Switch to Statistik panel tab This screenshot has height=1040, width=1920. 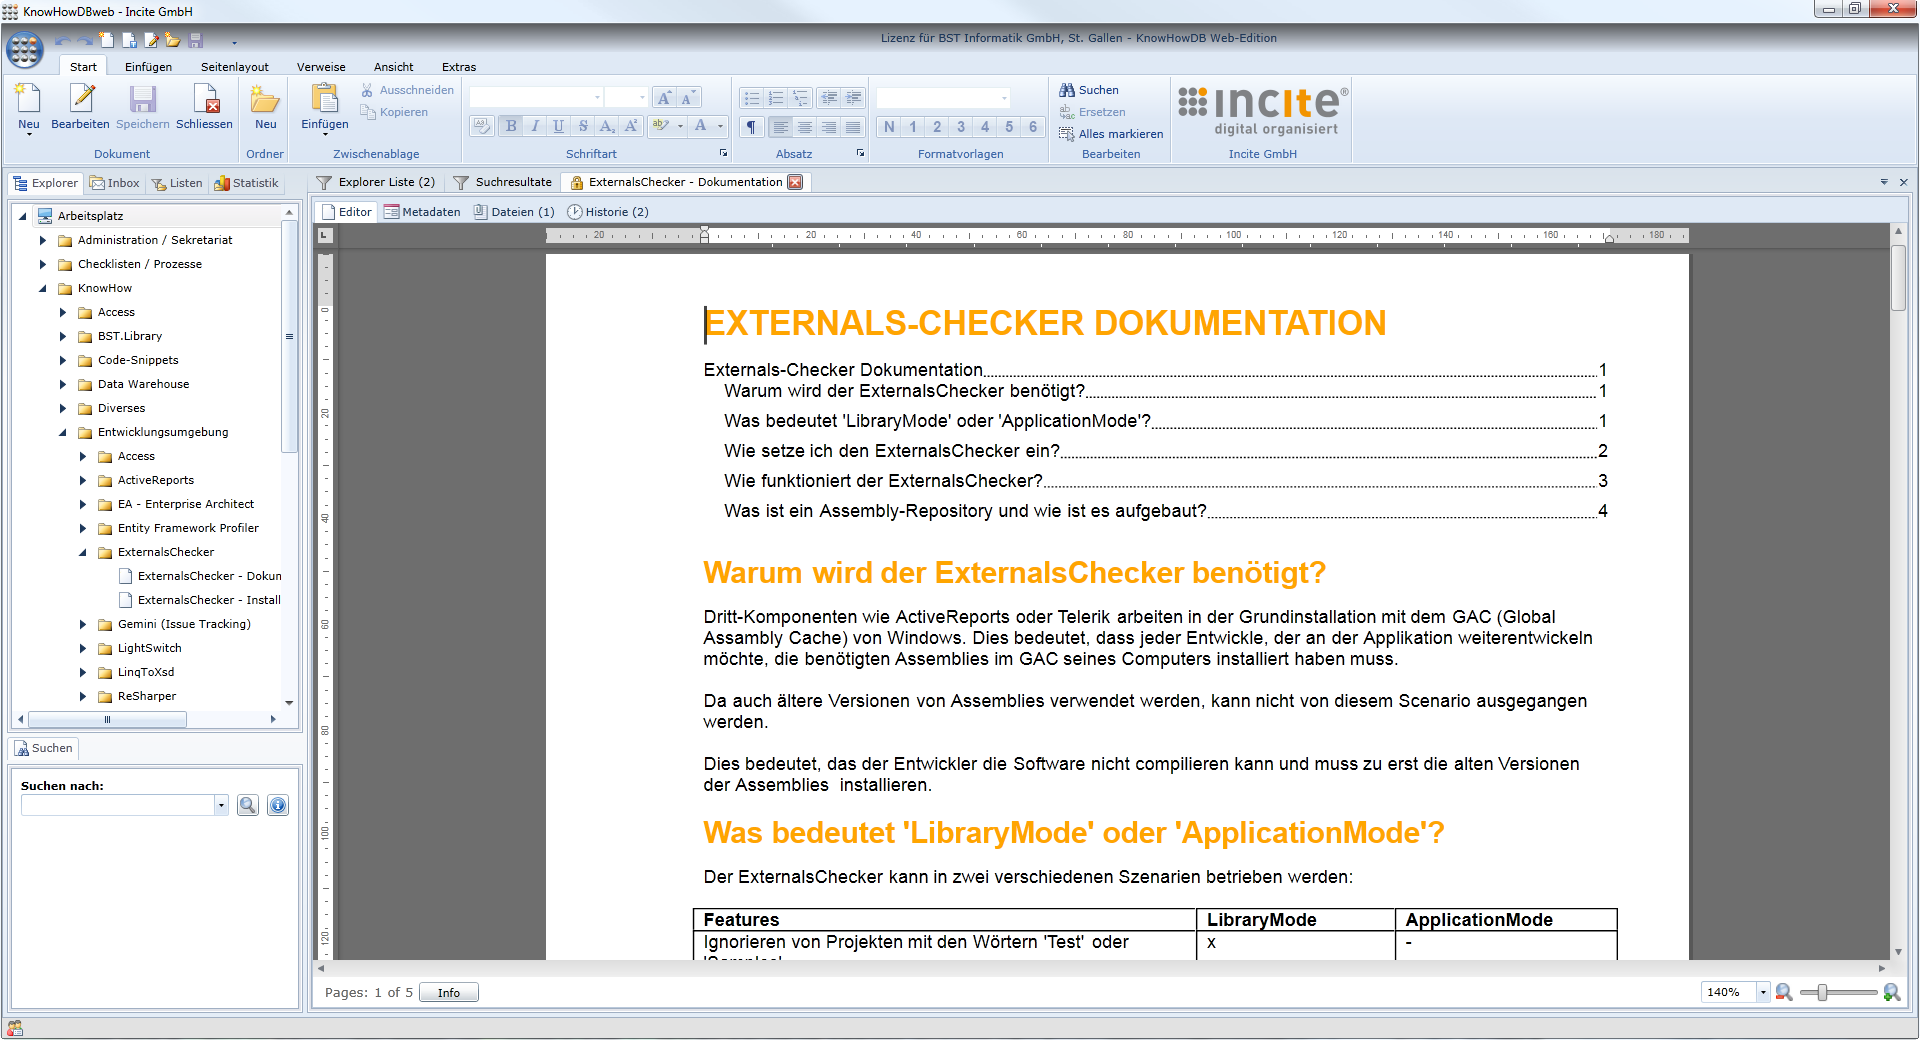point(246,183)
